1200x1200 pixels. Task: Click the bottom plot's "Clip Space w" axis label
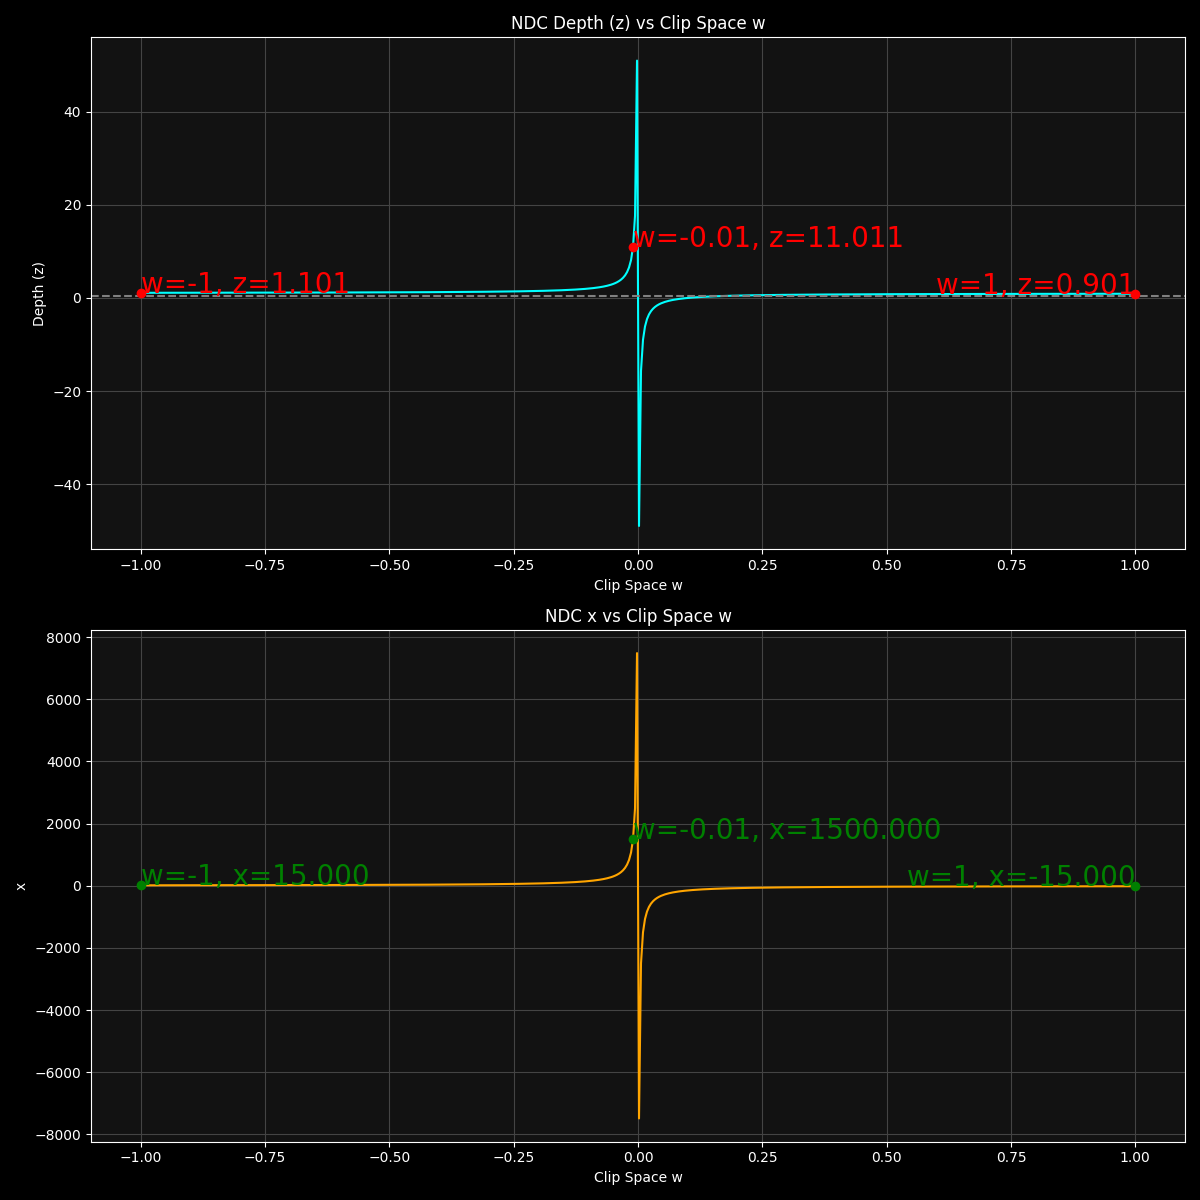tap(638, 1177)
